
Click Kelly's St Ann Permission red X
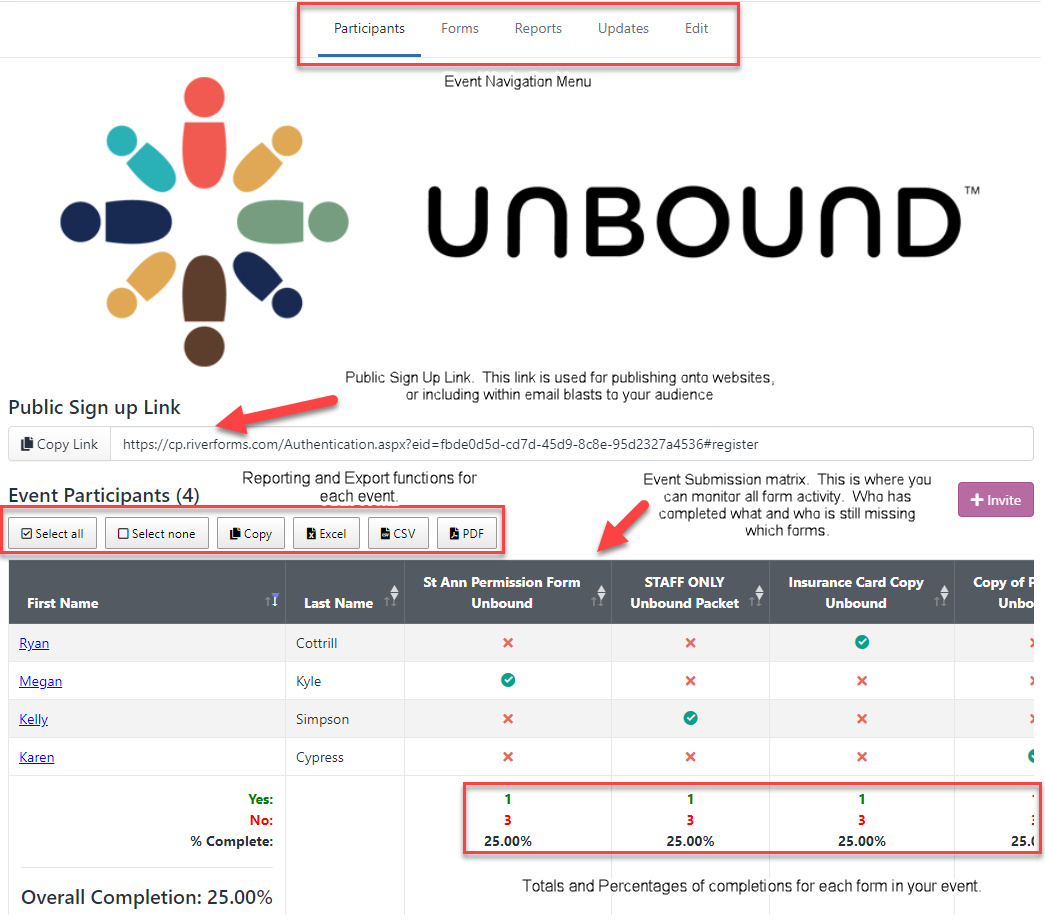(x=508, y=719)
